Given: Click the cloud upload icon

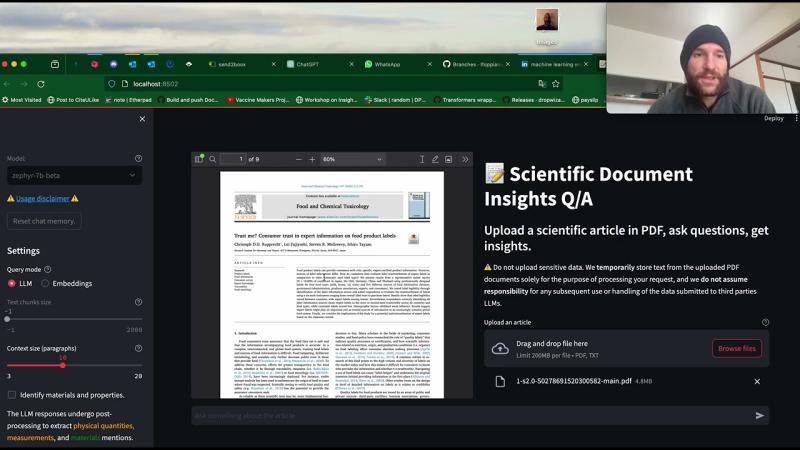Looking at the screenshot, I should pos(500,348).
